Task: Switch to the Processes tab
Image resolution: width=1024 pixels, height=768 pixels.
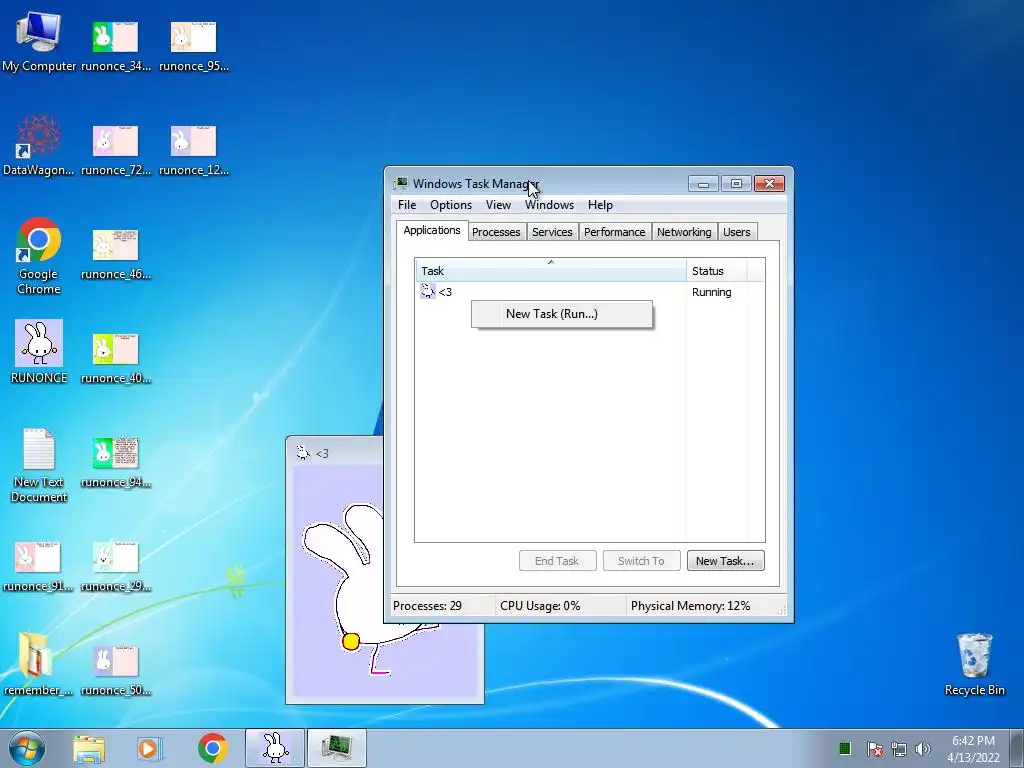Action: tap(496, 232)
